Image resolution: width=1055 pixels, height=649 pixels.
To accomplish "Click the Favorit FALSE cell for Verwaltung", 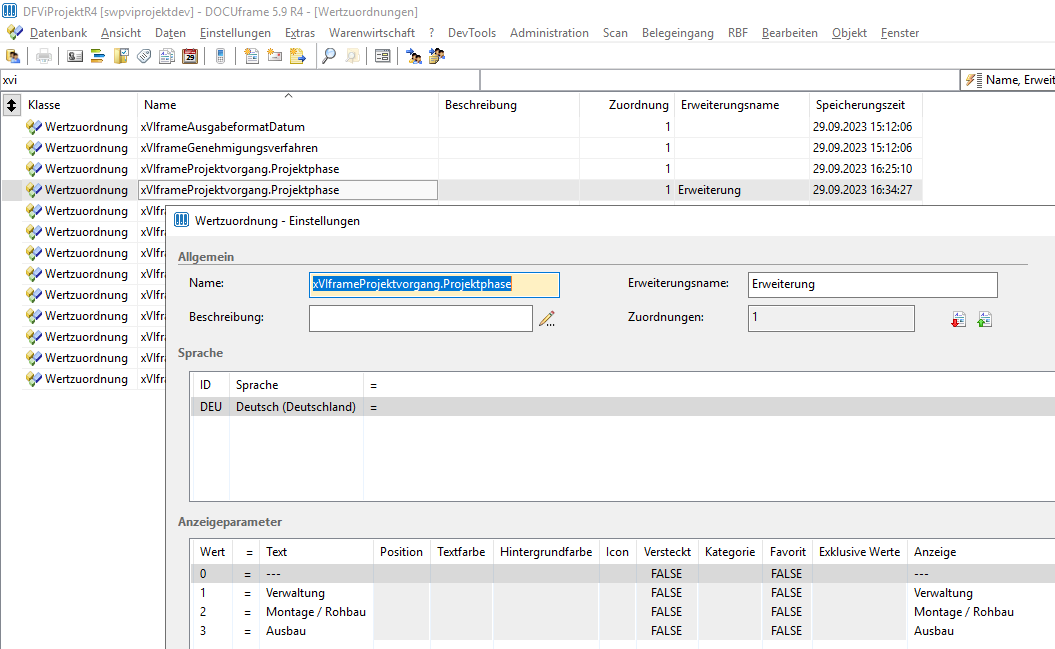I will [x=787, y=593].
